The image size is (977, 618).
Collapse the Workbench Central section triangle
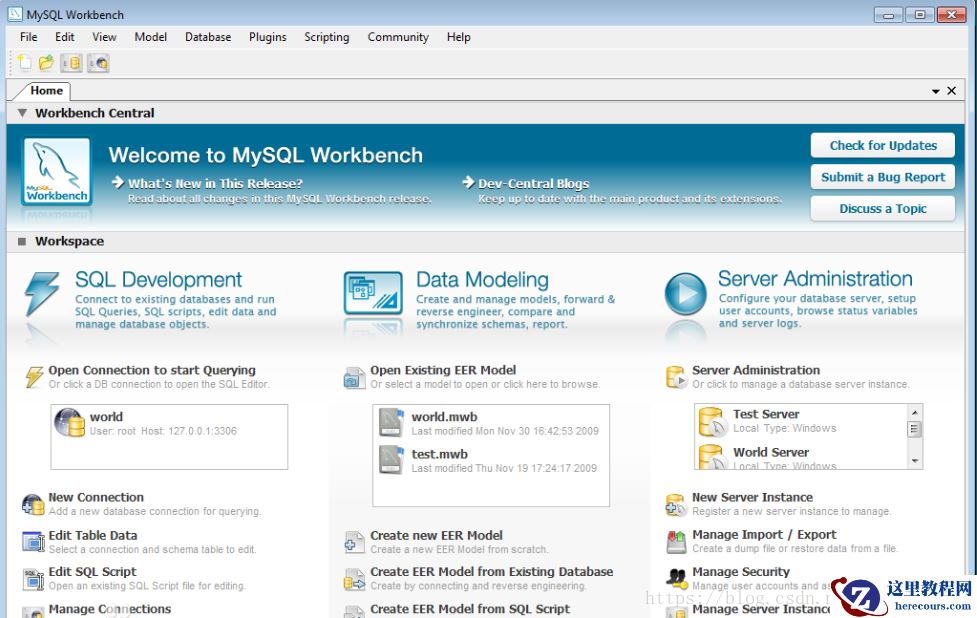tap(22, 113)
